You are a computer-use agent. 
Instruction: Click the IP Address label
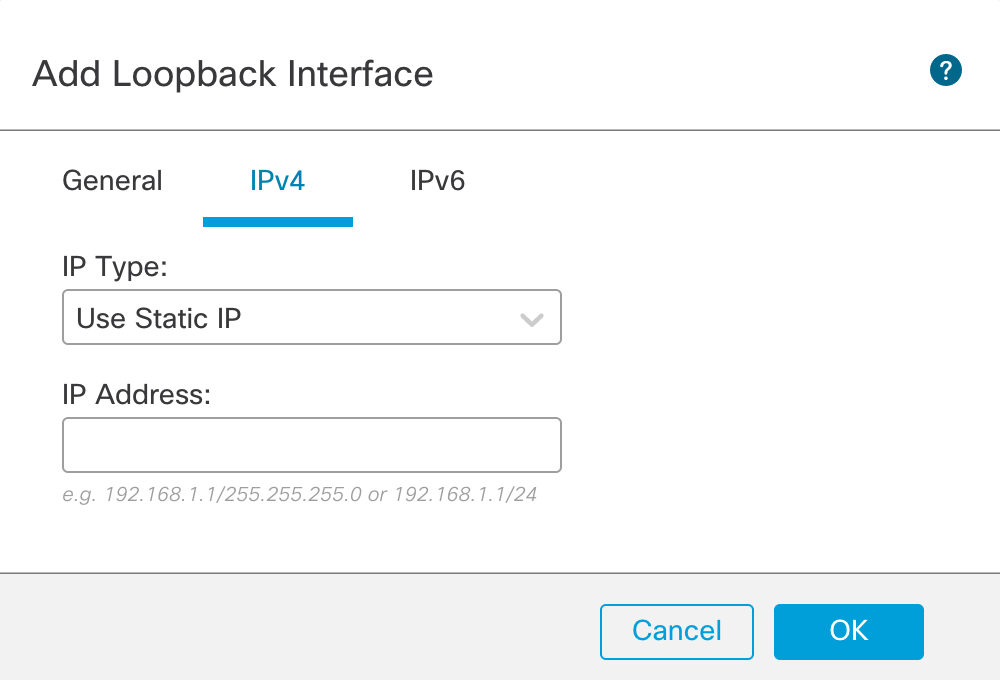[x=137, y=394]
